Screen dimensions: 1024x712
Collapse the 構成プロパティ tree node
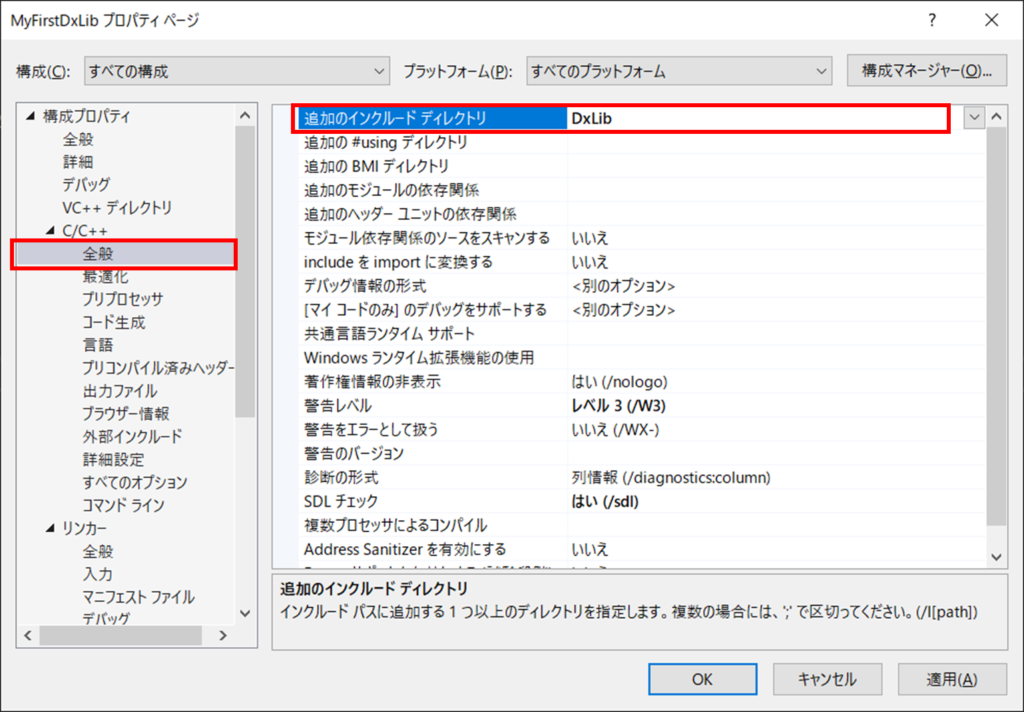(30, 117)
